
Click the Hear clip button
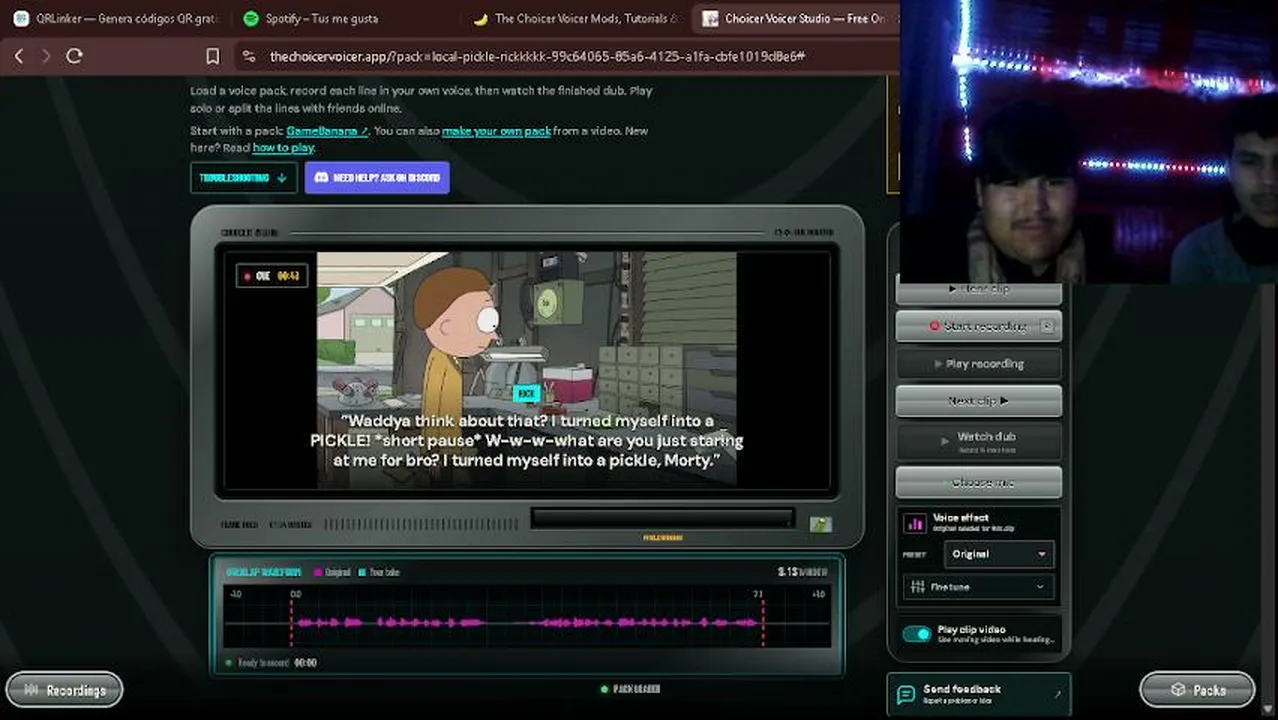pos(979,290)
